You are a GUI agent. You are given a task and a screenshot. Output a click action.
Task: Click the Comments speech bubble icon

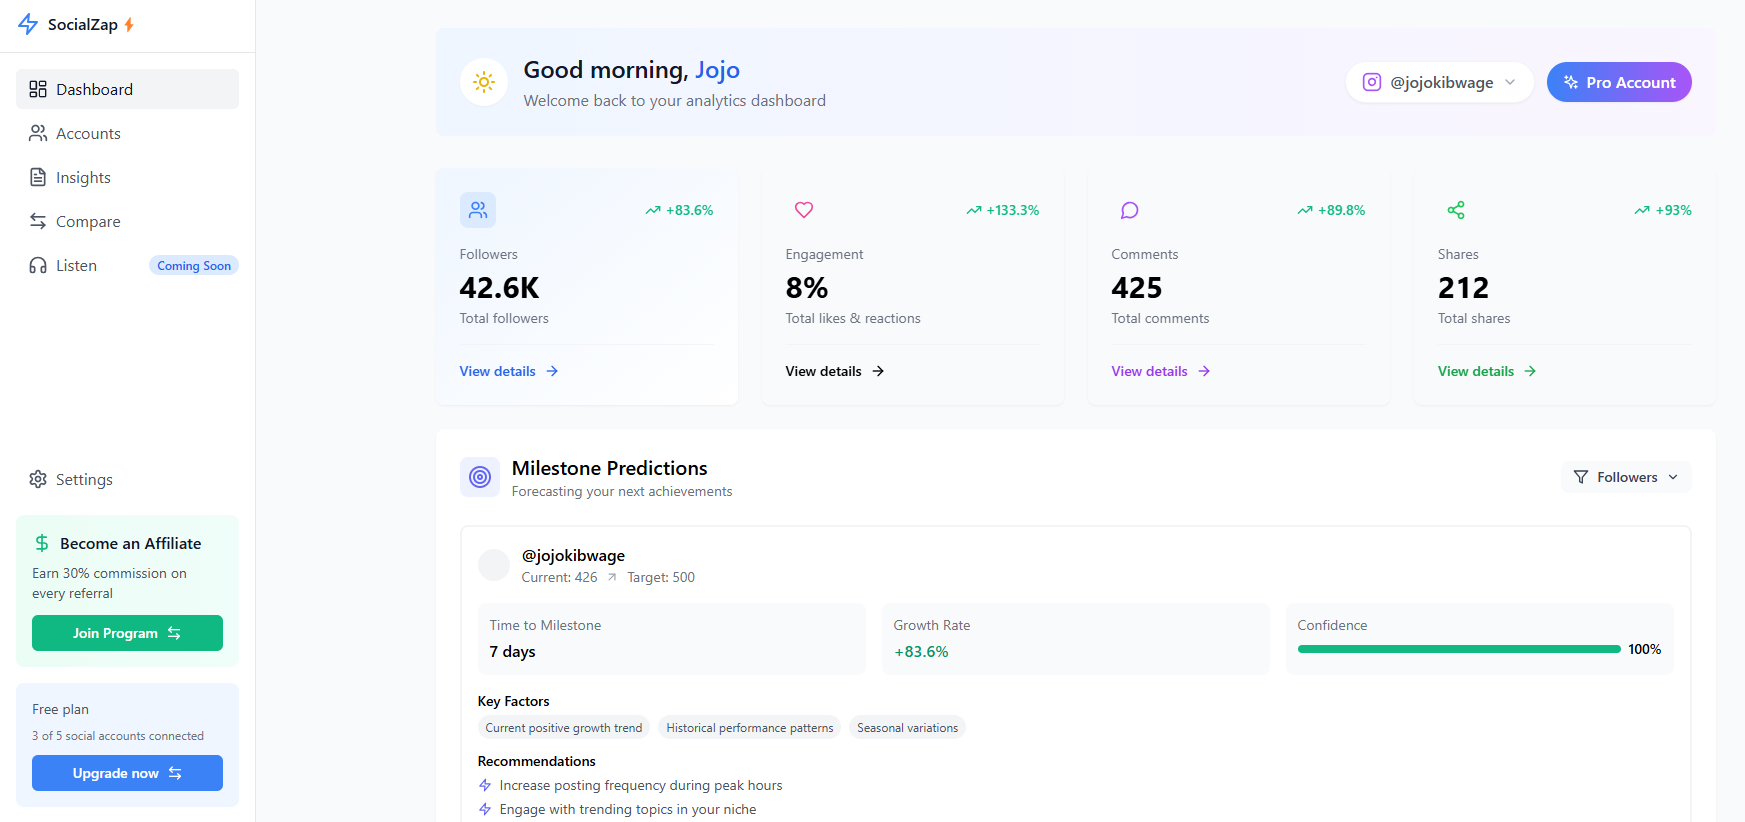click(x=1130, y=210)
